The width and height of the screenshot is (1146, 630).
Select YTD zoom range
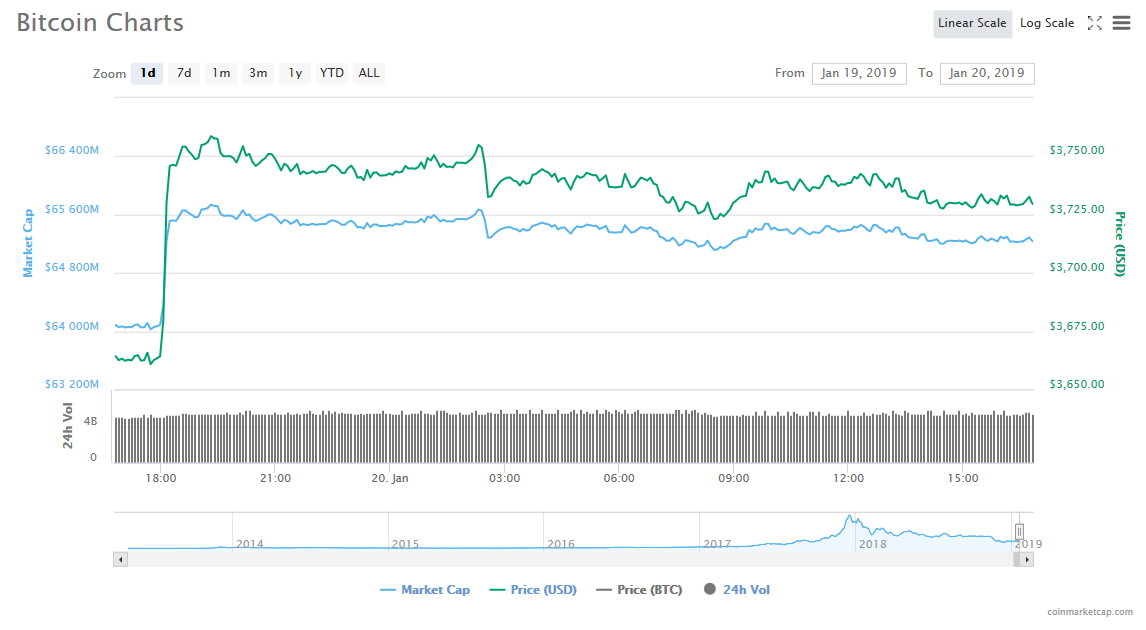(332, 73)
